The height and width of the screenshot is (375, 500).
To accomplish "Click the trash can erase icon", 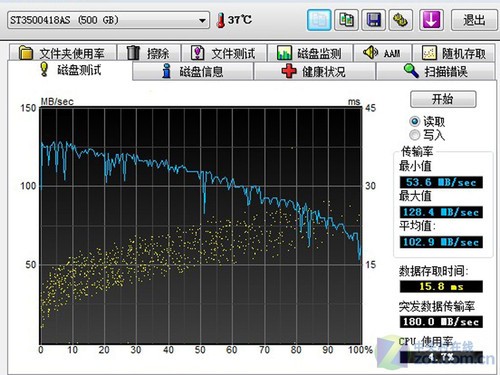I will (x=133, y=53).
